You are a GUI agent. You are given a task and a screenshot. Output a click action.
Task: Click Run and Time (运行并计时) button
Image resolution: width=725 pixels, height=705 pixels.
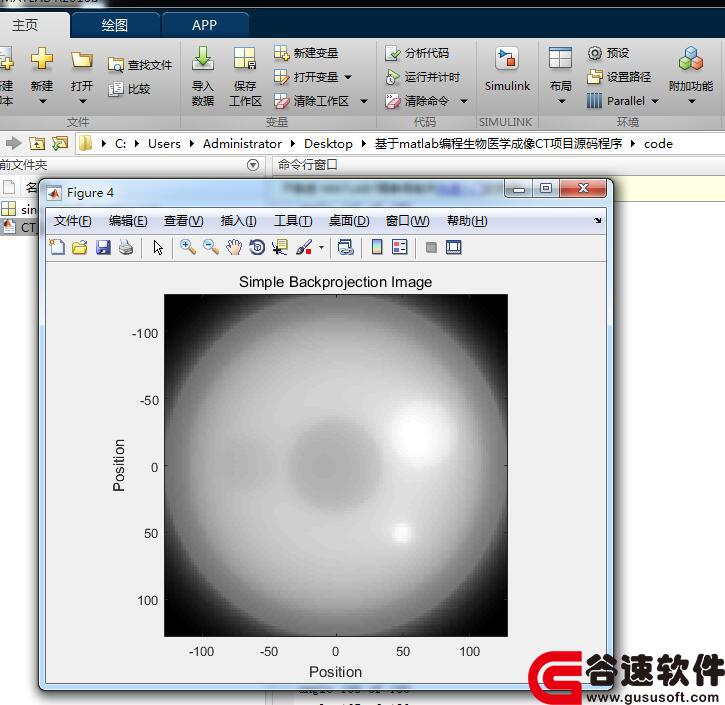pos(422,77)
